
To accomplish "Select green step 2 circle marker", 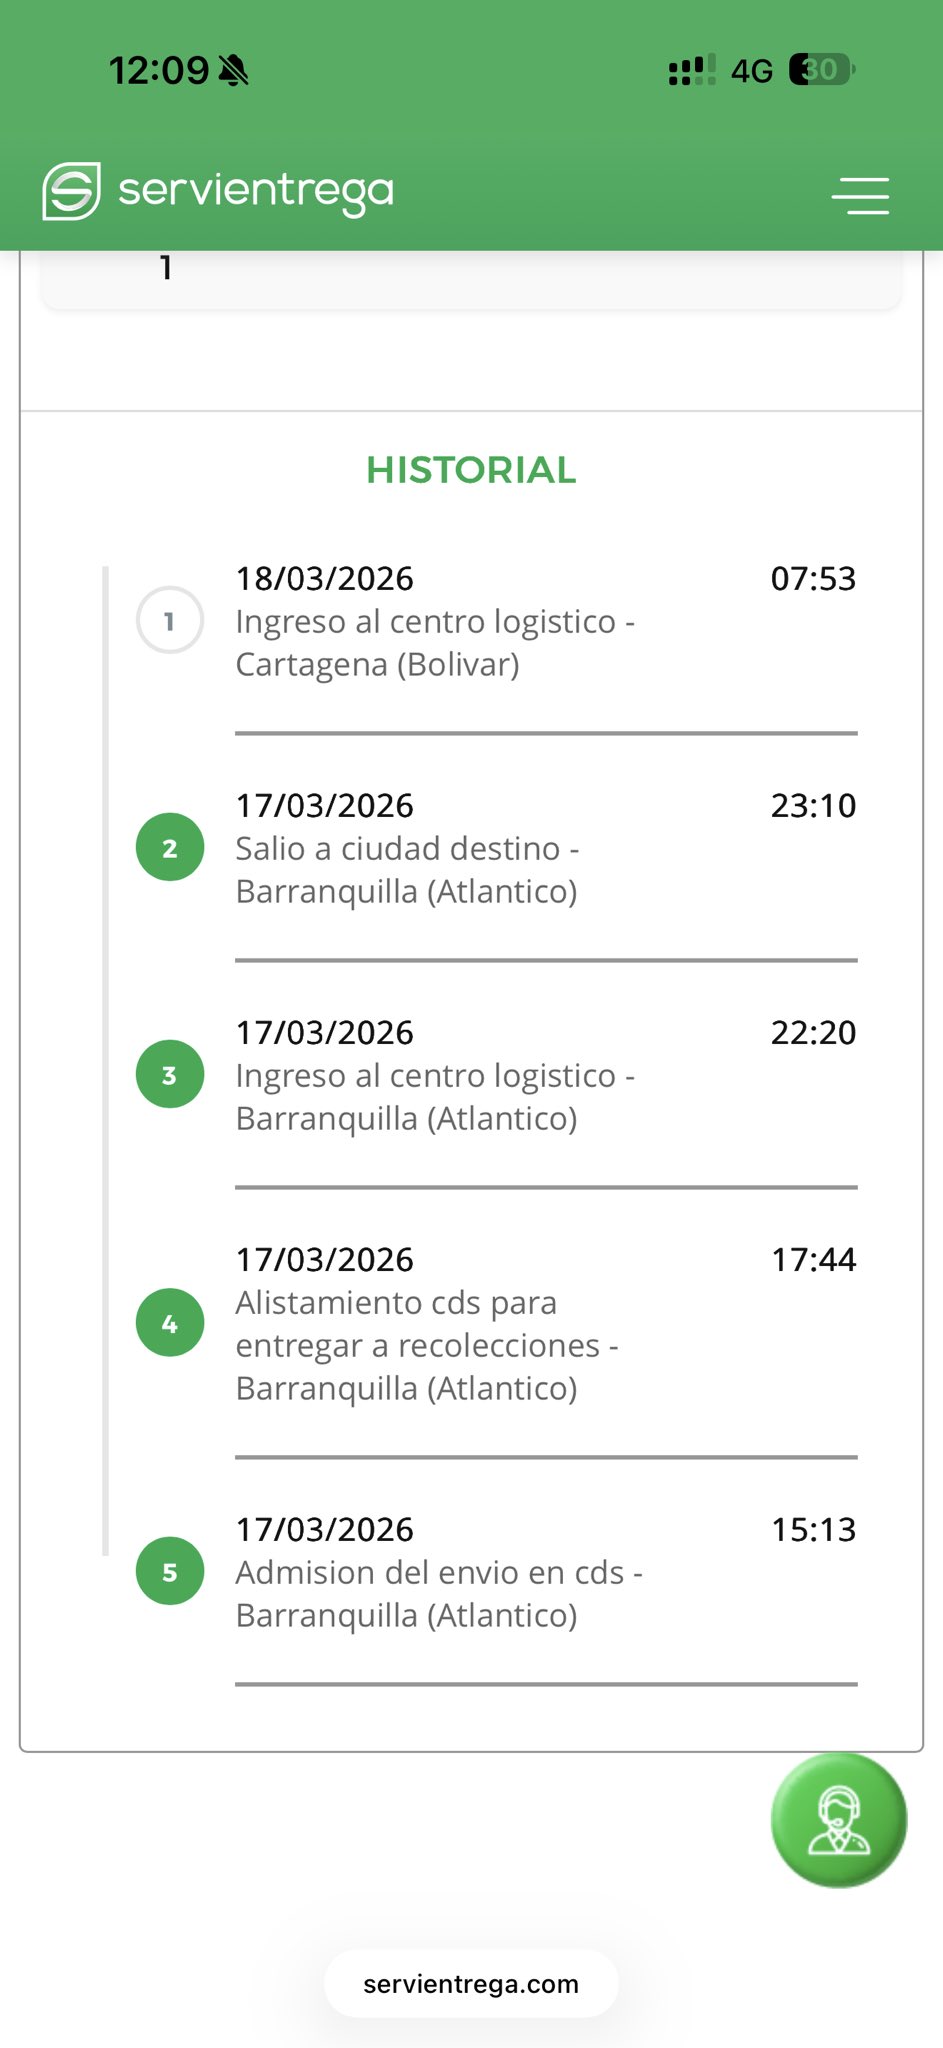I will [170, 847].
